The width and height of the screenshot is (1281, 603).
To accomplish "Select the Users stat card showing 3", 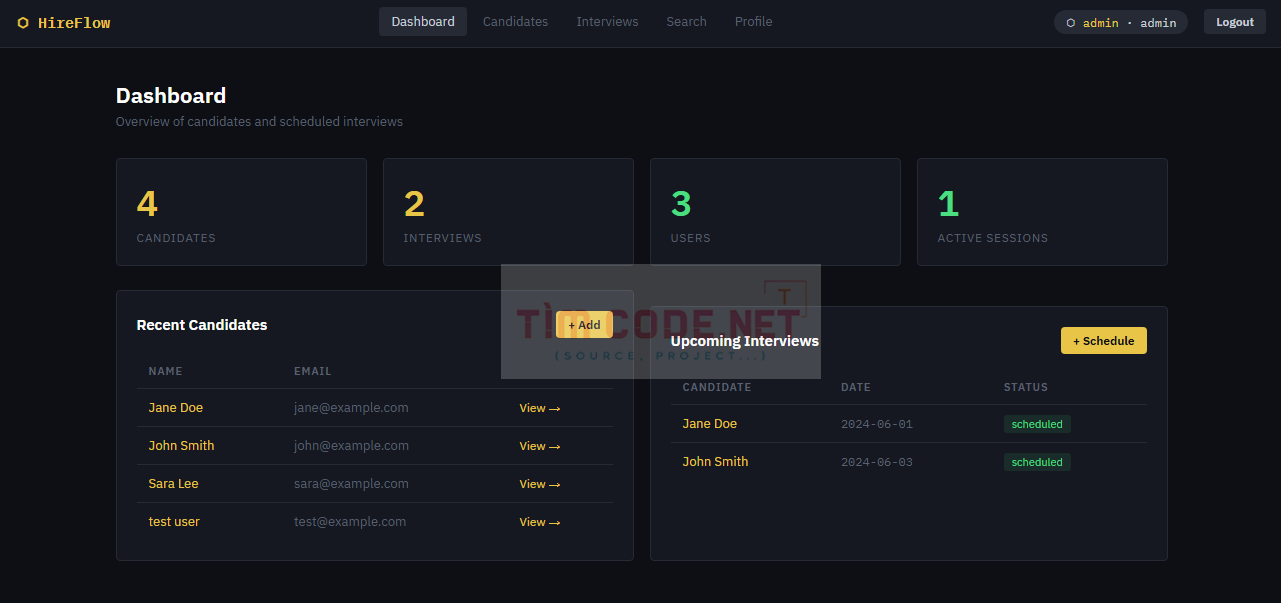I will tap(775, 212).
